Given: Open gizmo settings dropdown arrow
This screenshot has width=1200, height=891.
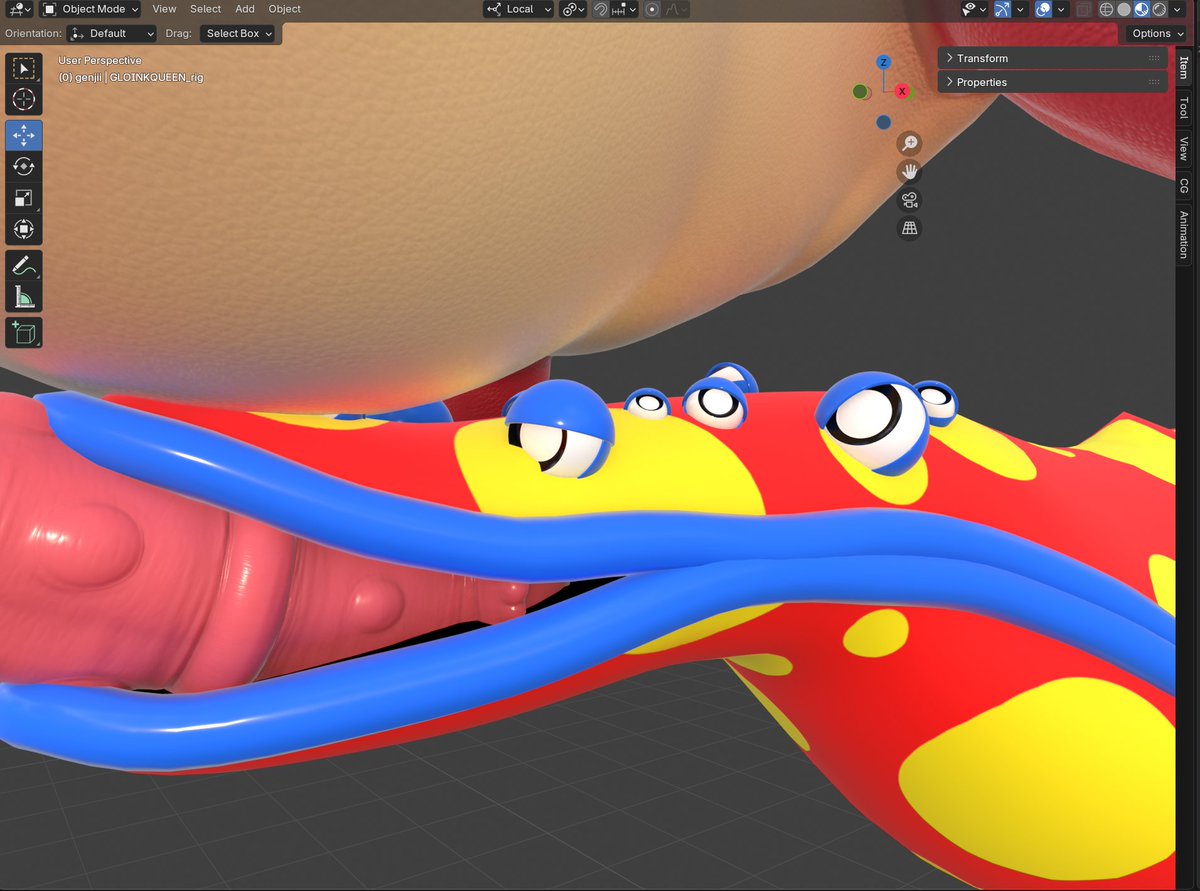Looking at the screenshot, I should (x=1020, y=9).
